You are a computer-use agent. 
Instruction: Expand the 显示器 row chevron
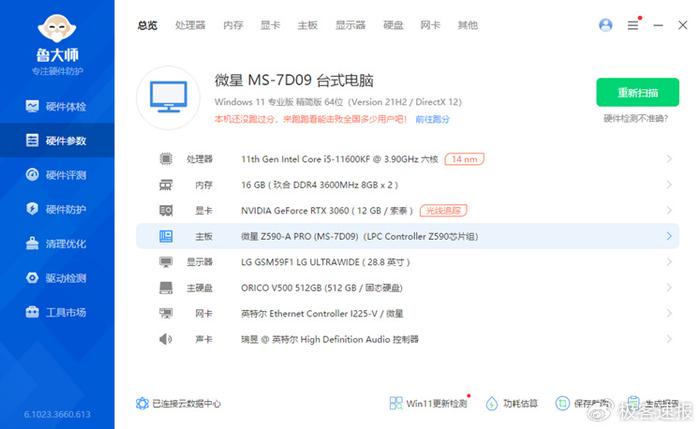pyautogui.click(x=669, y=262)
